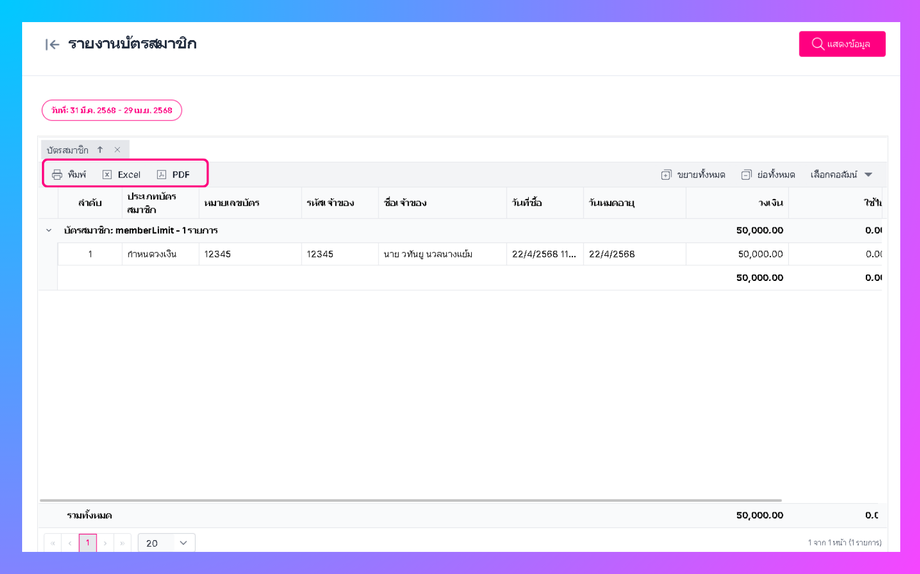This screenshot has height=574, width=920.
Task: Click the second column header, wrapped on two lines
Action: coord(160,203)
